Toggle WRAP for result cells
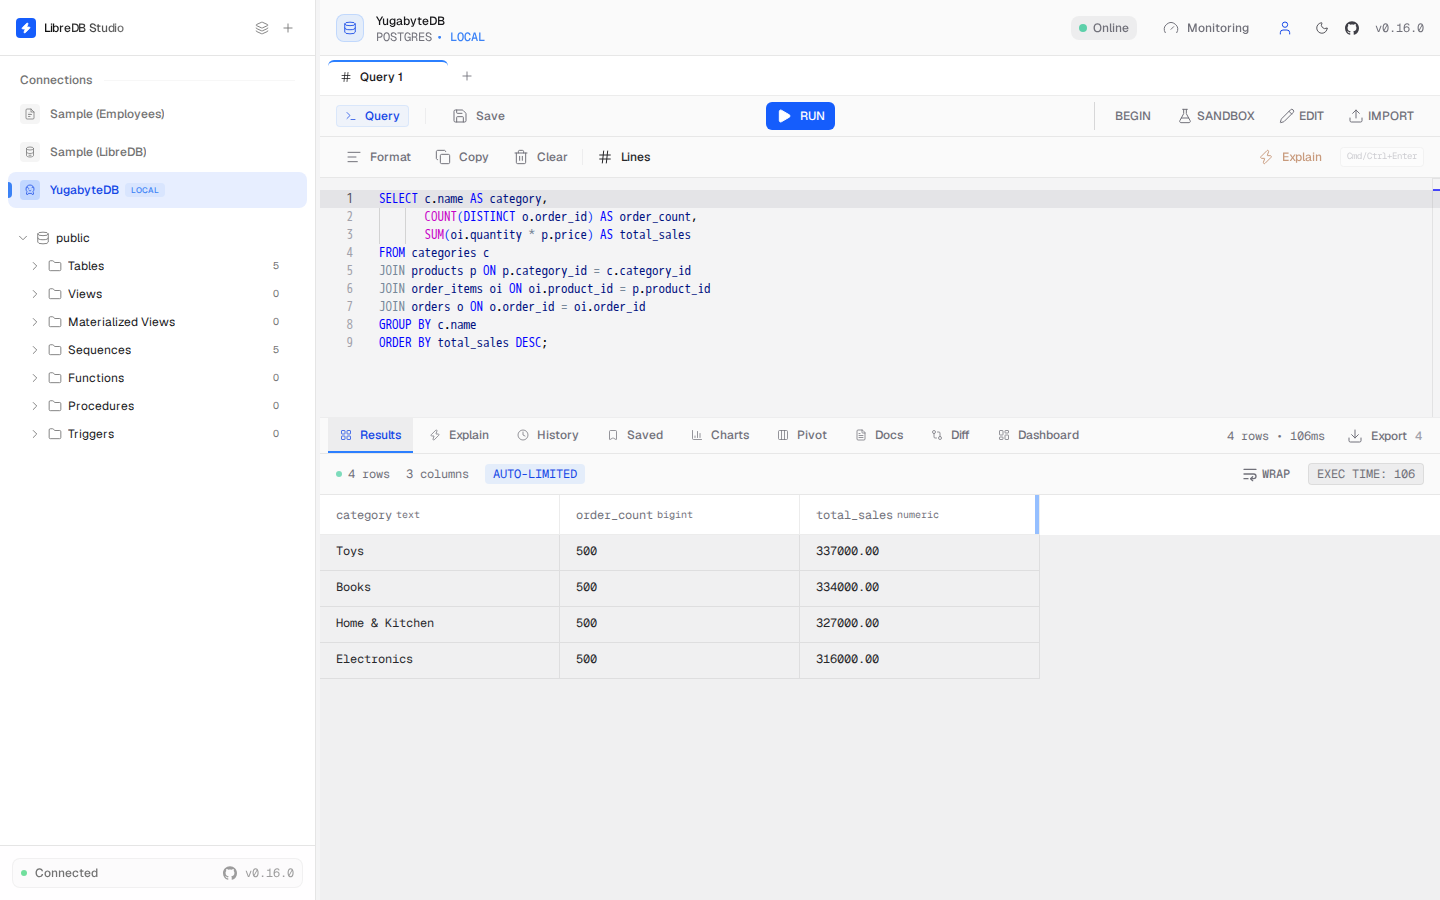Screen dimensions: 1440x900 (1266, 474)
